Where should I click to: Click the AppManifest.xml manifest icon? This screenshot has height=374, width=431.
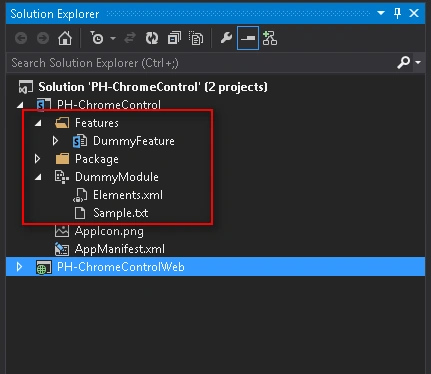[x=62, y=249]
